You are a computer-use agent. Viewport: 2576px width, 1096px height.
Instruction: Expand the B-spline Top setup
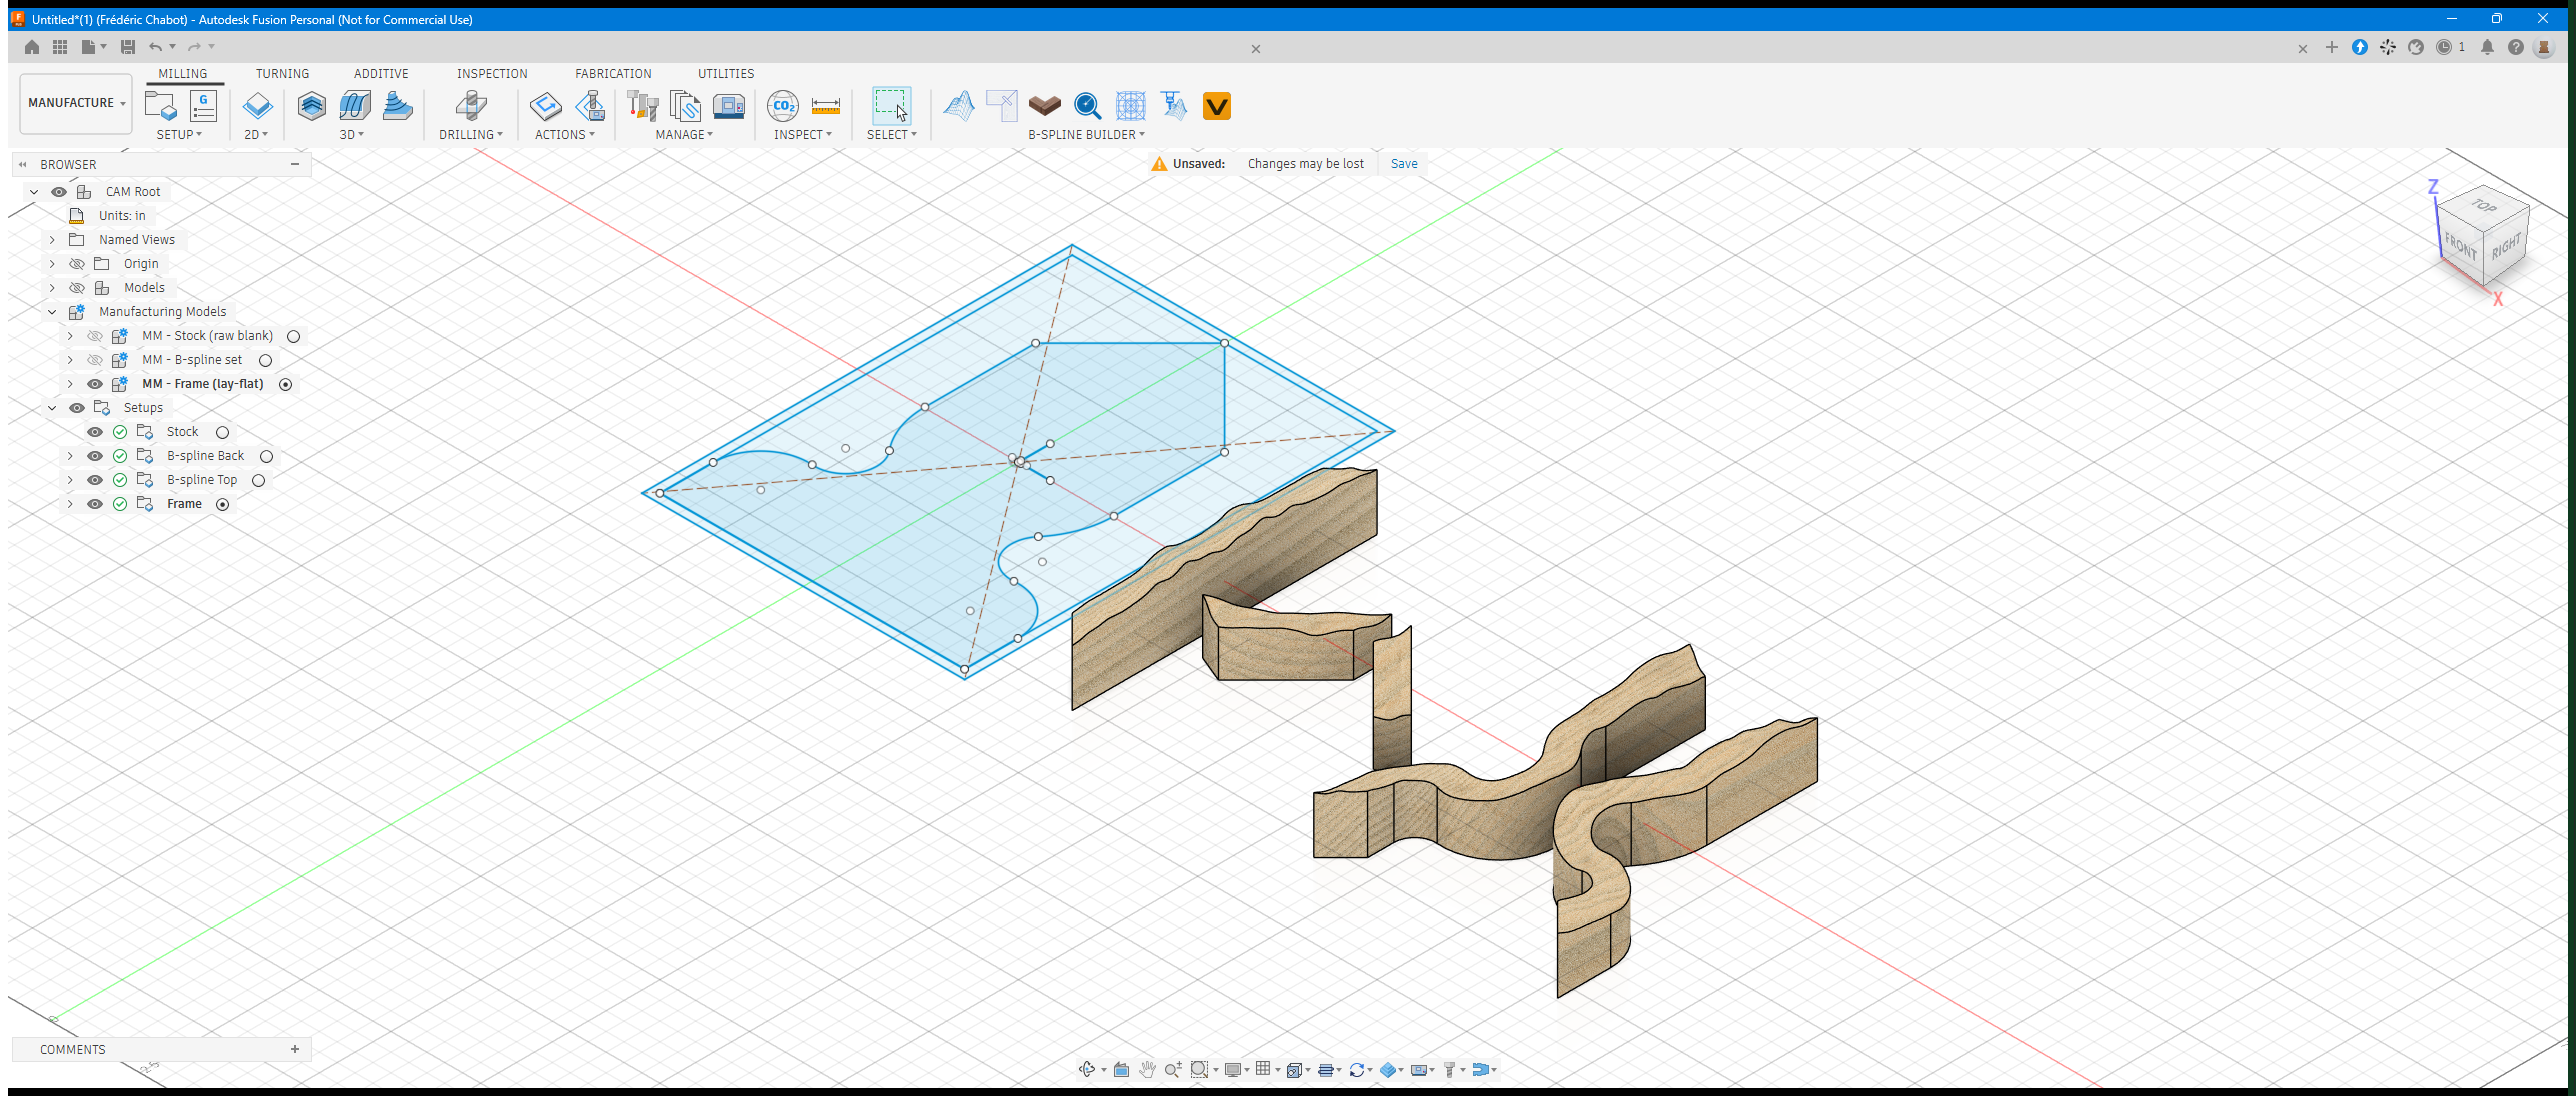pyautogui.click(x=70, y=480)
